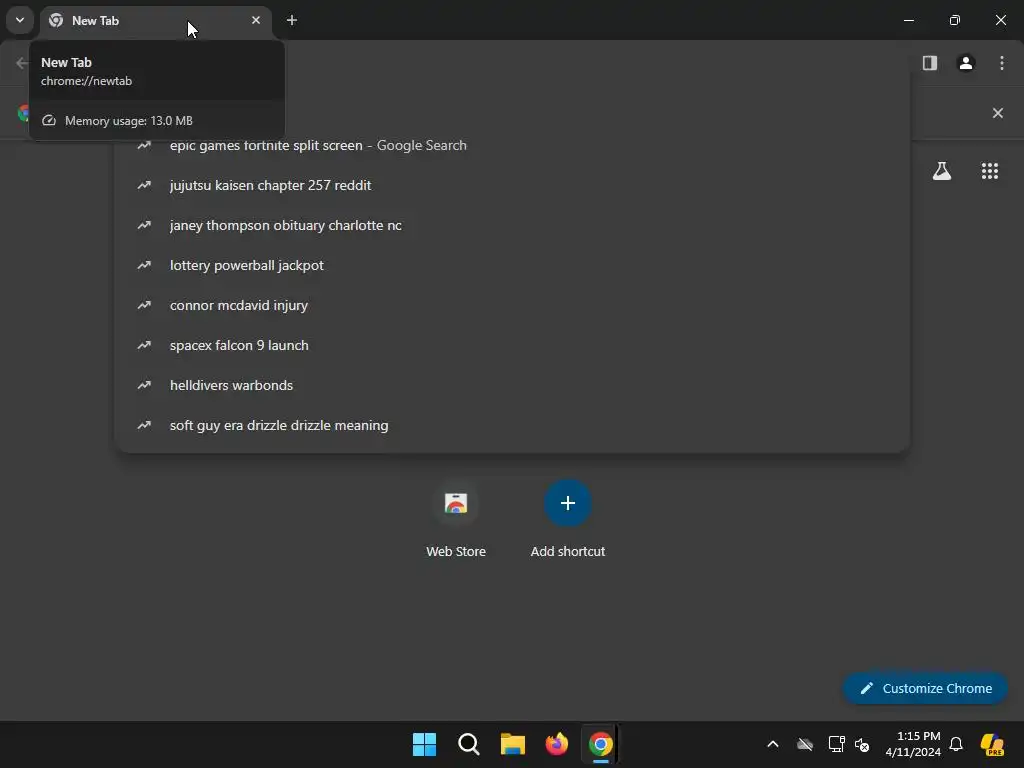Open Windows taskbar search
Viewport: 1024px width, 768px height.
pyautogui.click(x=469, y=744)
